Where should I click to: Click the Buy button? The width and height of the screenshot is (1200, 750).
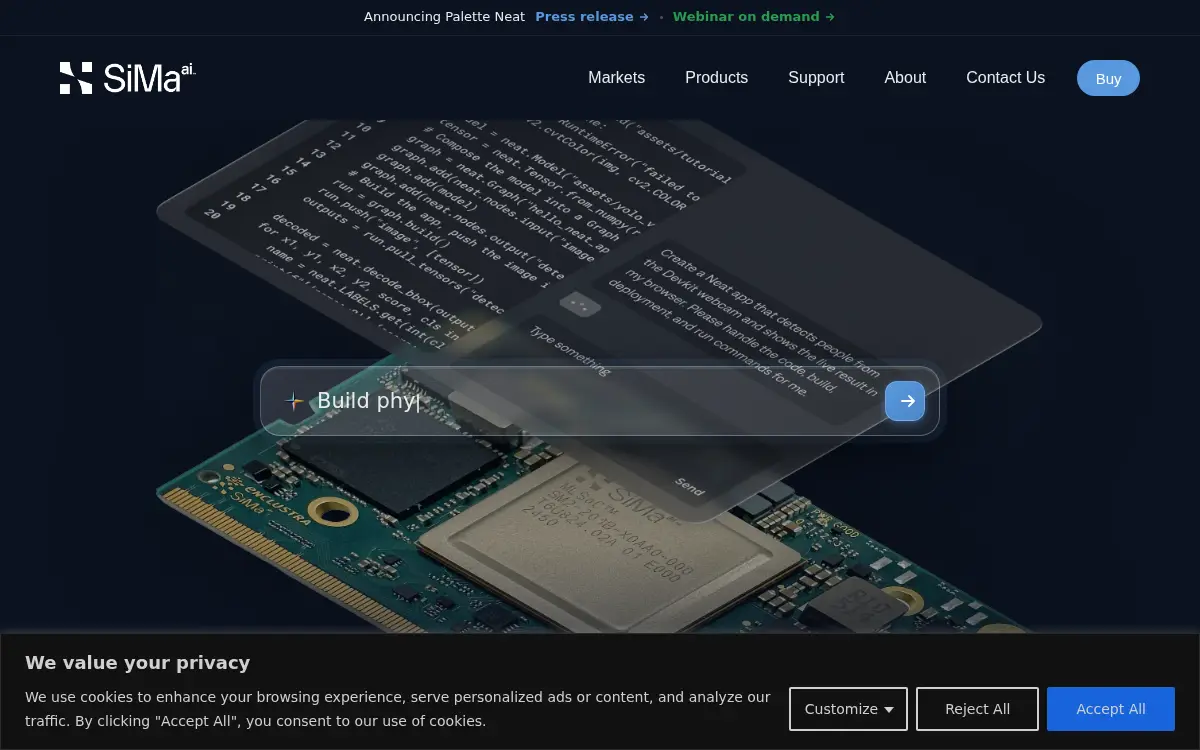(x=1108, y=78)
